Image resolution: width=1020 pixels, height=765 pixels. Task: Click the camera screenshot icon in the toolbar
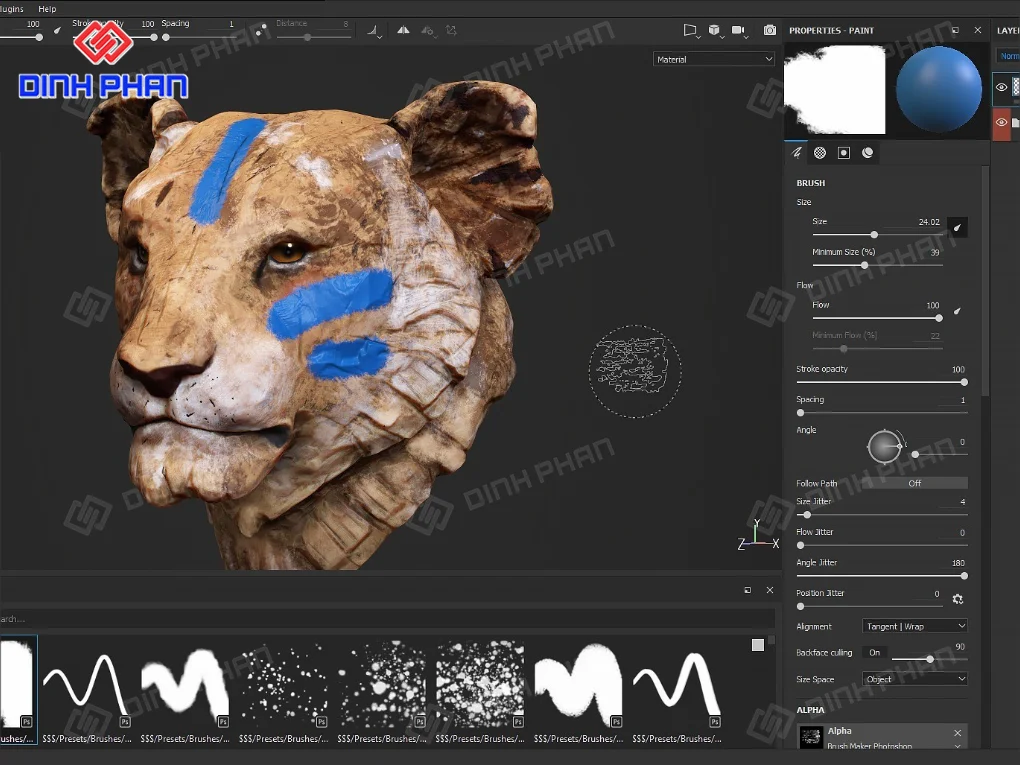[770, 31]
